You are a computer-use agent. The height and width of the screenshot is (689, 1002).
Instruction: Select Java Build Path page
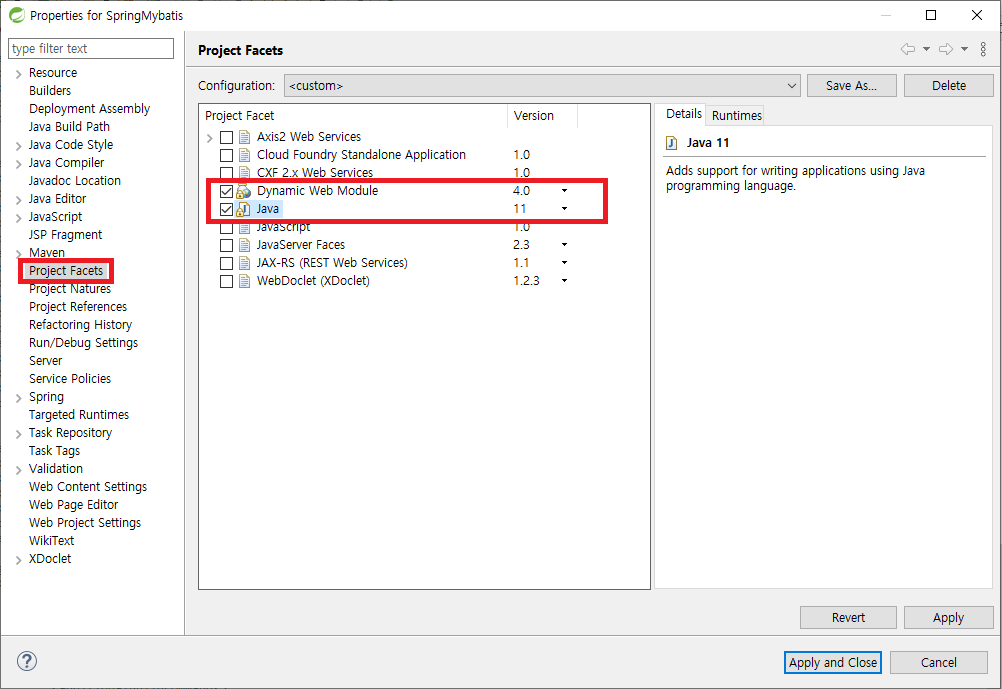[69, 127]
